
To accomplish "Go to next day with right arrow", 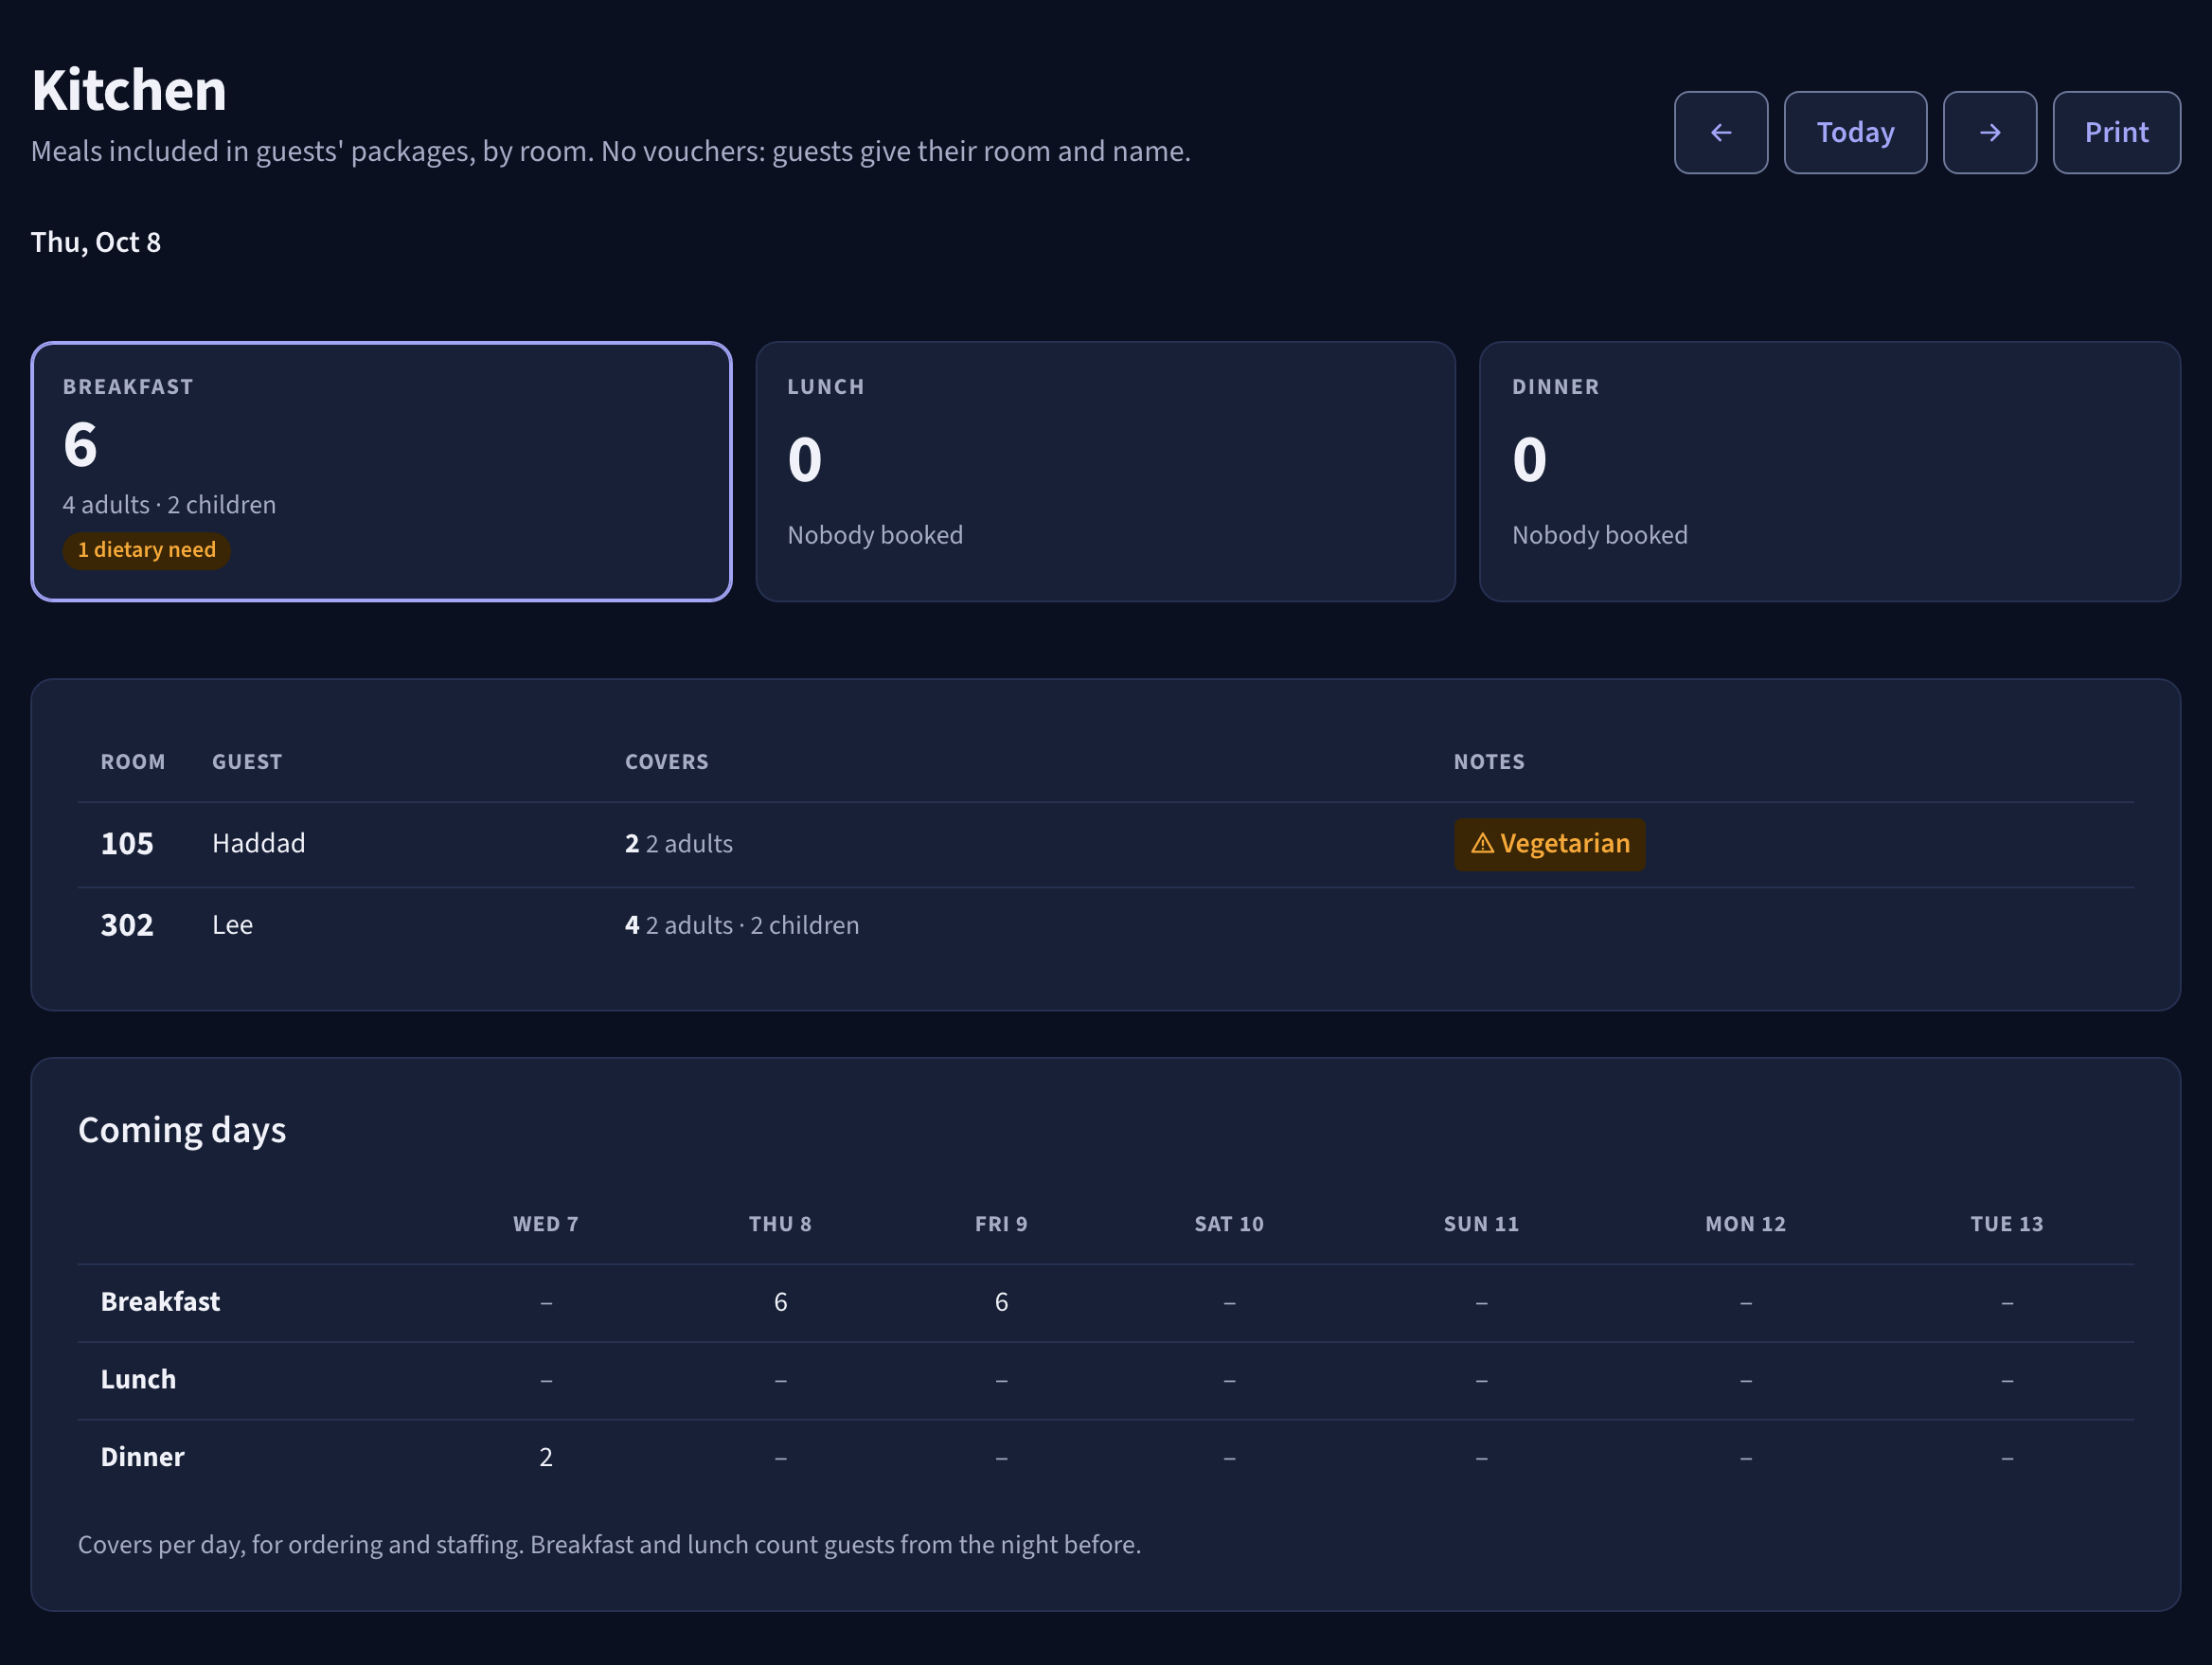I will coord(1989,133).
